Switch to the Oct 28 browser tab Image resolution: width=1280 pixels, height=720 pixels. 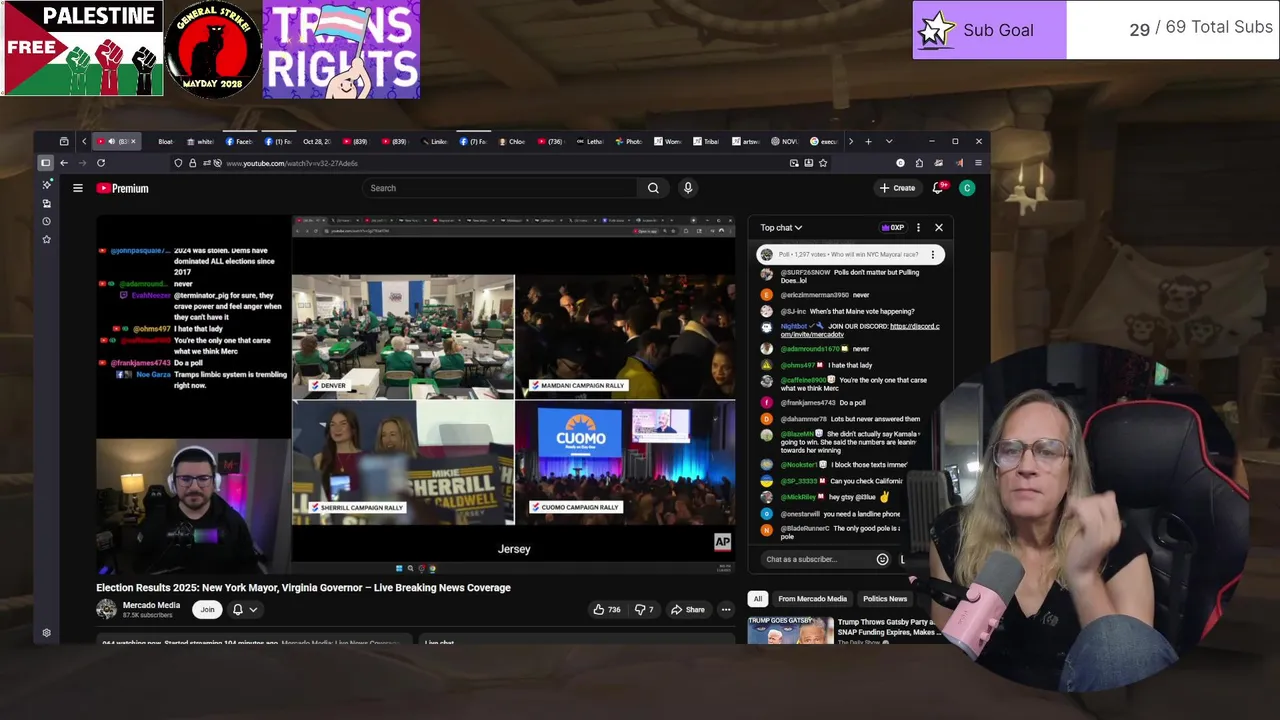(317, 141)
